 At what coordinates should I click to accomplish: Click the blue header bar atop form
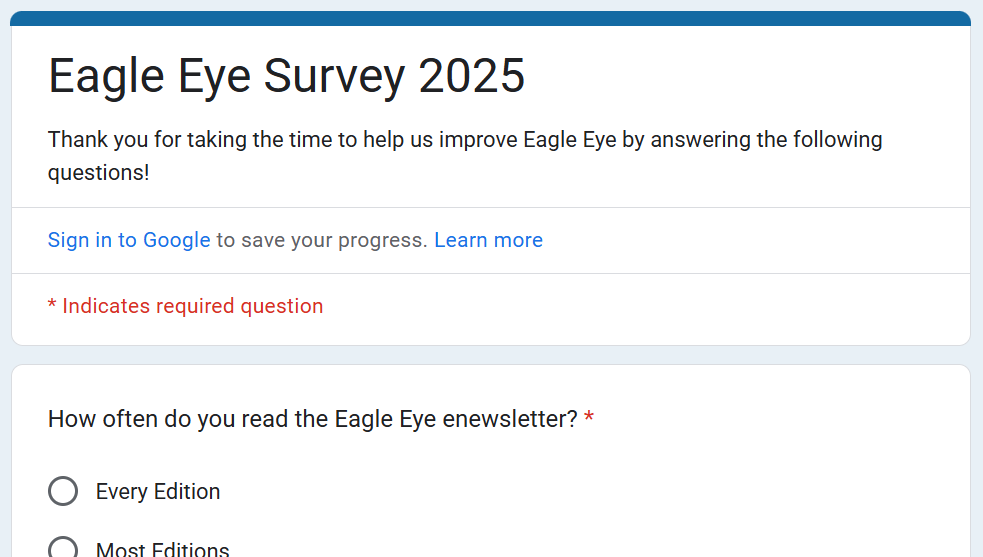click(491, 18)
